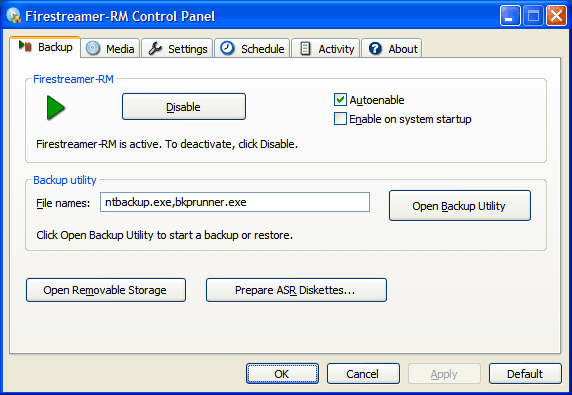Image resolution: width=572 pixels, height=395 pixels.
Task: Open the Schedule tab
Action: [x=252, y=49]
